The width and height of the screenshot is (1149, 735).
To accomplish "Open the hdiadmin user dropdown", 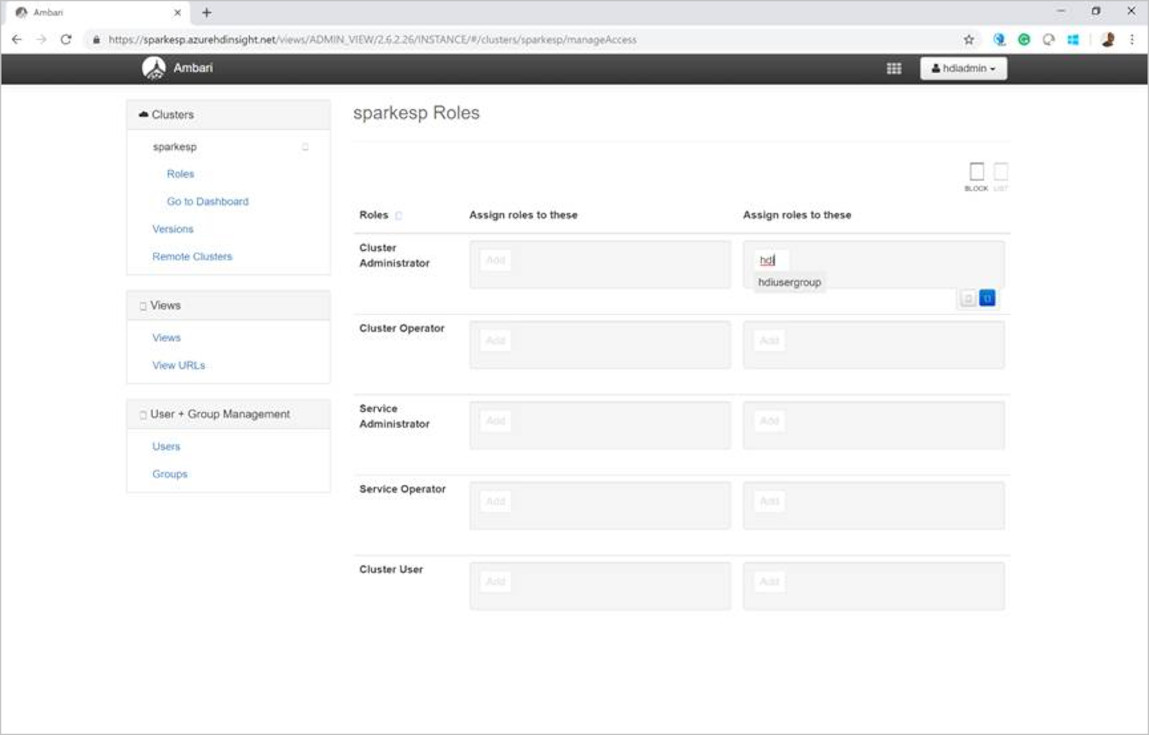I will point(964,68).
